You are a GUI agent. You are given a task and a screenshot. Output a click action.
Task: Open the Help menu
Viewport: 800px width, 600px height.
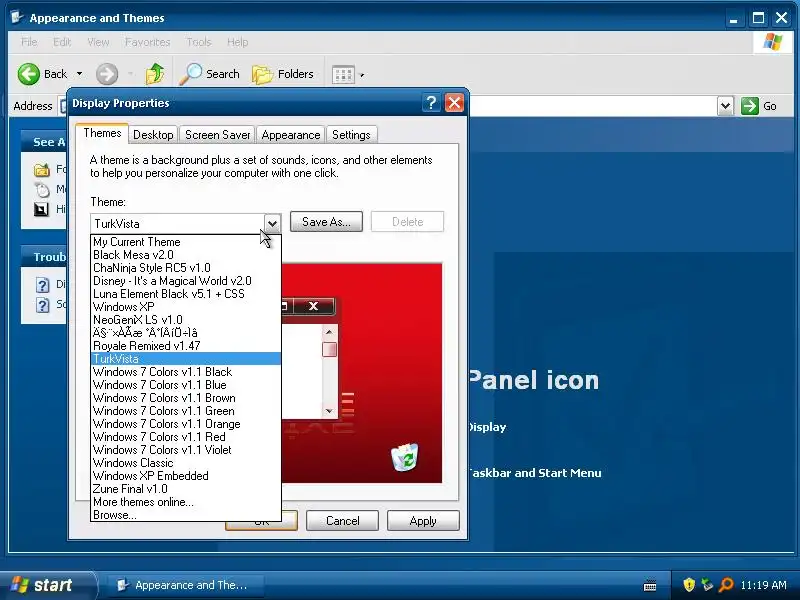(237, 42)
